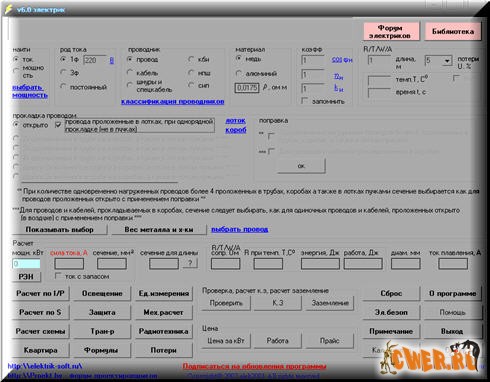Click the 'Сброс' reset button
The height and width of the screenshot is (382, 490).
391,293
